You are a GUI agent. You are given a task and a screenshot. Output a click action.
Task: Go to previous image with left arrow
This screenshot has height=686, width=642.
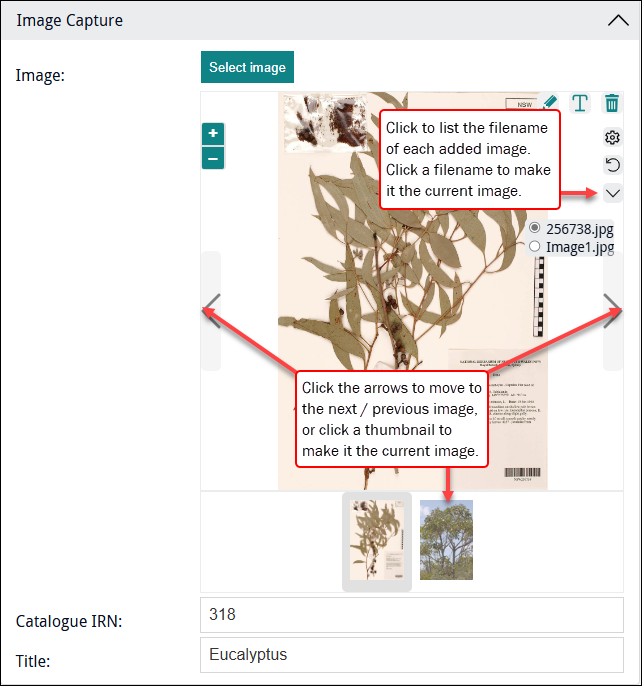[x=211, y=311]
